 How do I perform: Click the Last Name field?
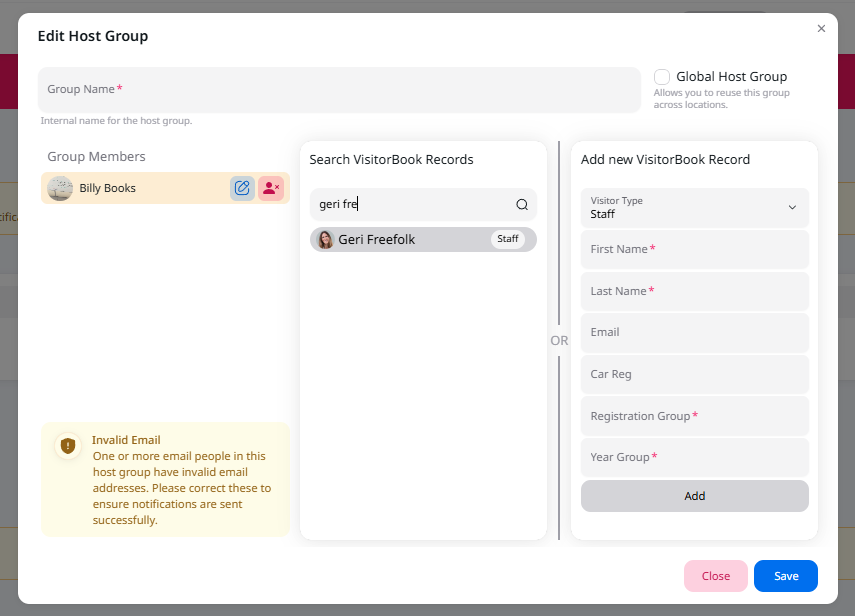[x=694, y=291]
